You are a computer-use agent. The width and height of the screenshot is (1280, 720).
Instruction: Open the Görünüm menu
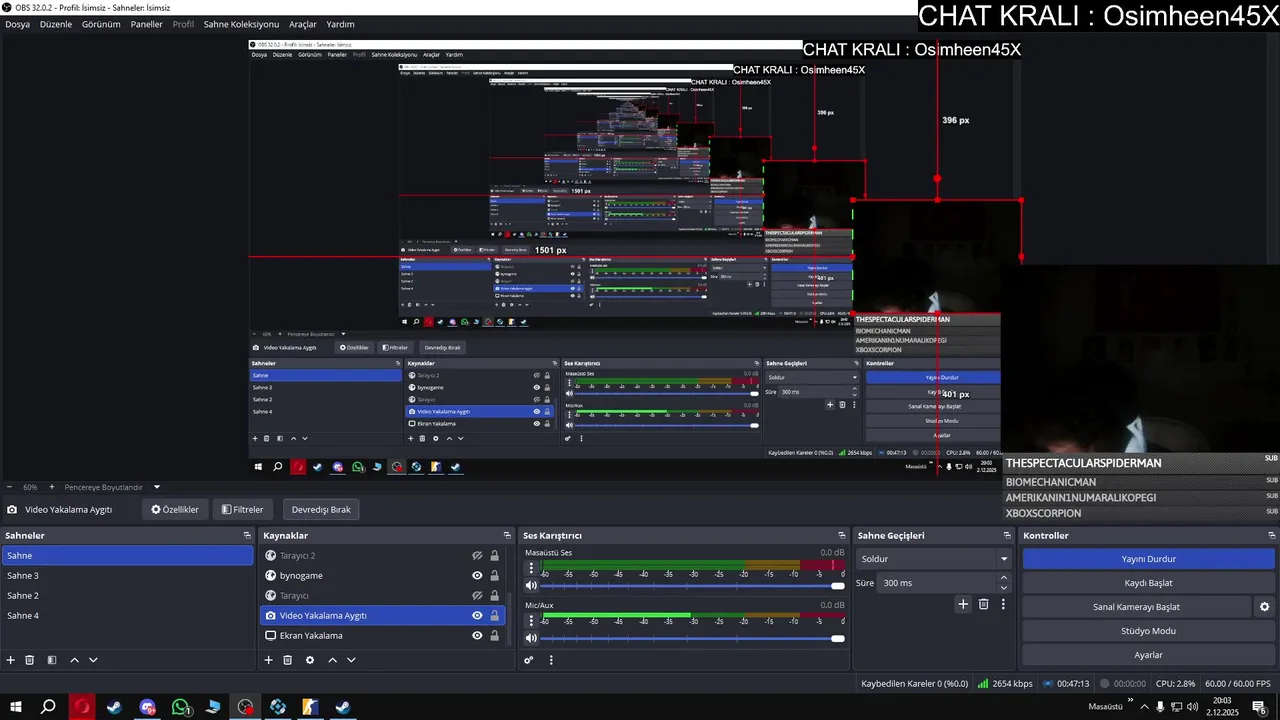point(101,24)
